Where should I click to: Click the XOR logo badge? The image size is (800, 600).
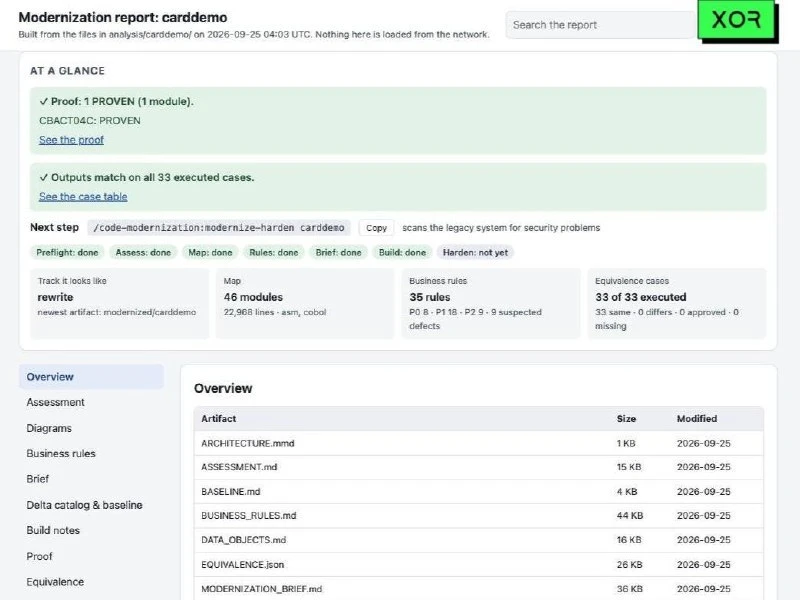pos(737,20)
